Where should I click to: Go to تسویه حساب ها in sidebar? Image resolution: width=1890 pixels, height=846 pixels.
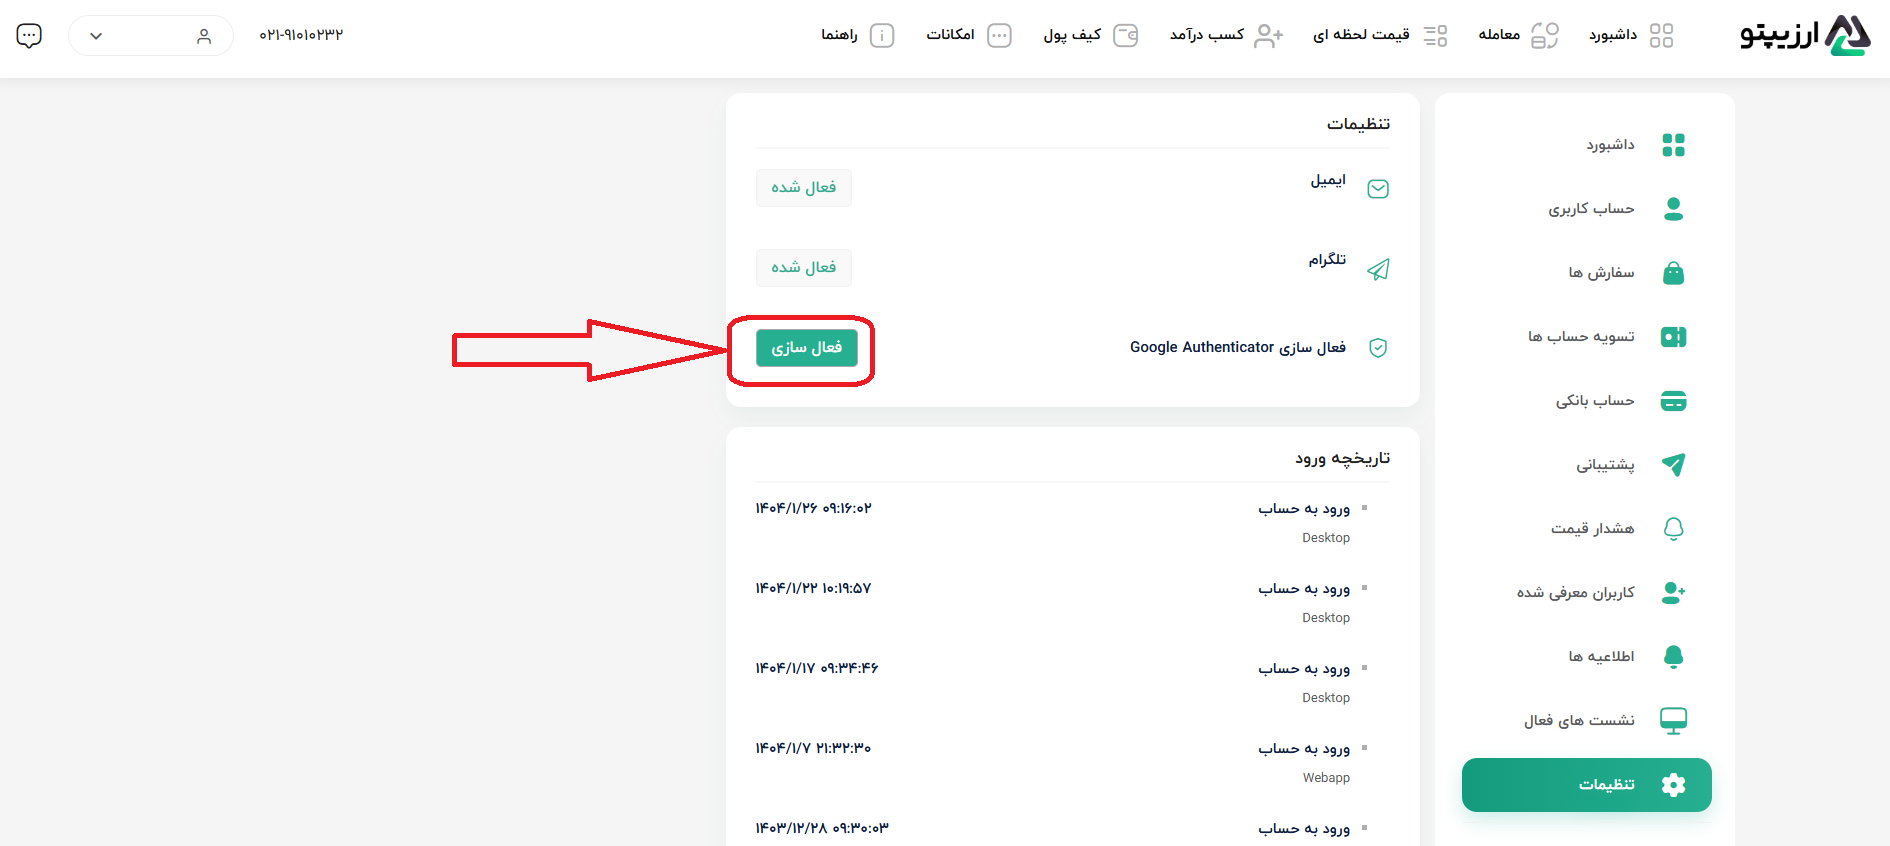click(1581, 337)
